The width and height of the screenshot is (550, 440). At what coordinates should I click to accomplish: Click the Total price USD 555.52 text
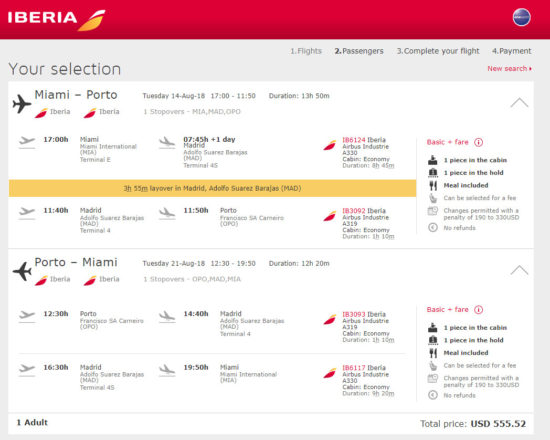coord(473,424)
